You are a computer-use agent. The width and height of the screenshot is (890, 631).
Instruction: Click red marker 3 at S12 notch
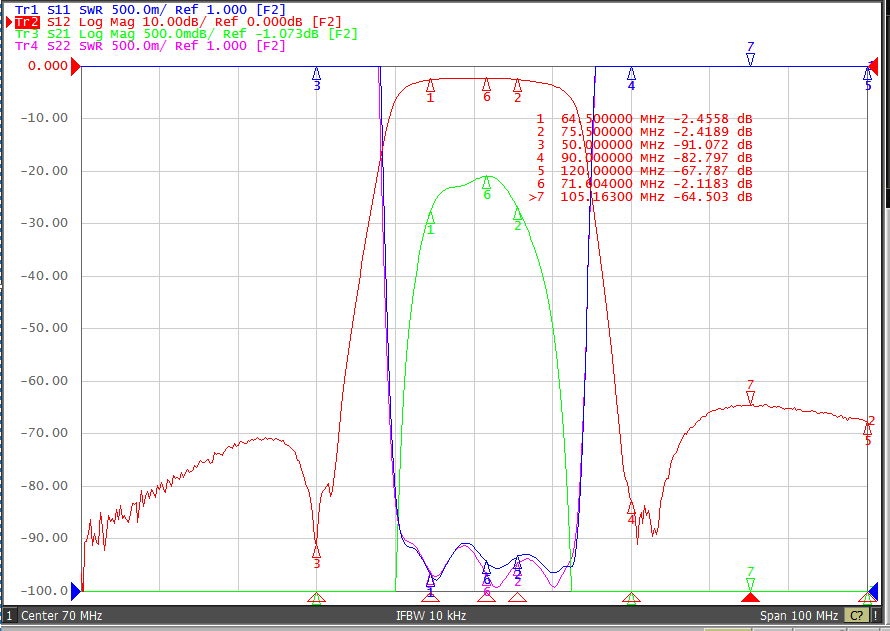[x=316, y=556]
